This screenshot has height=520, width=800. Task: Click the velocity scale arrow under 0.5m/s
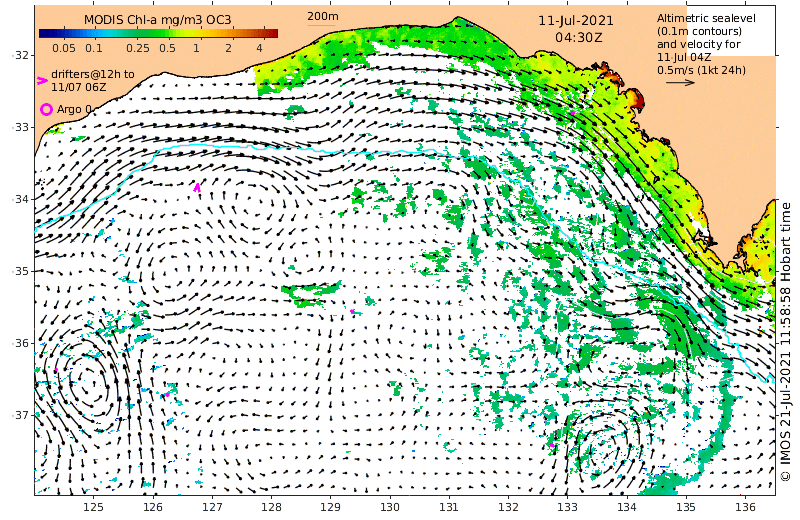pyautogui.click(x=681, y=82)
